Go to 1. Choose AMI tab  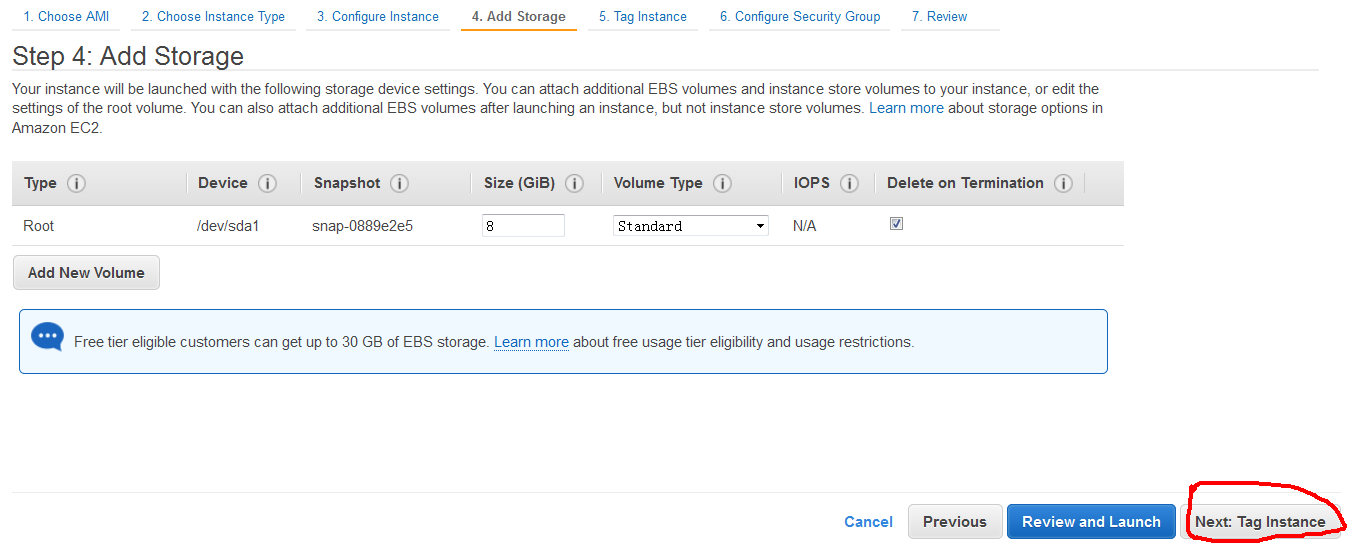coord(66,17)
